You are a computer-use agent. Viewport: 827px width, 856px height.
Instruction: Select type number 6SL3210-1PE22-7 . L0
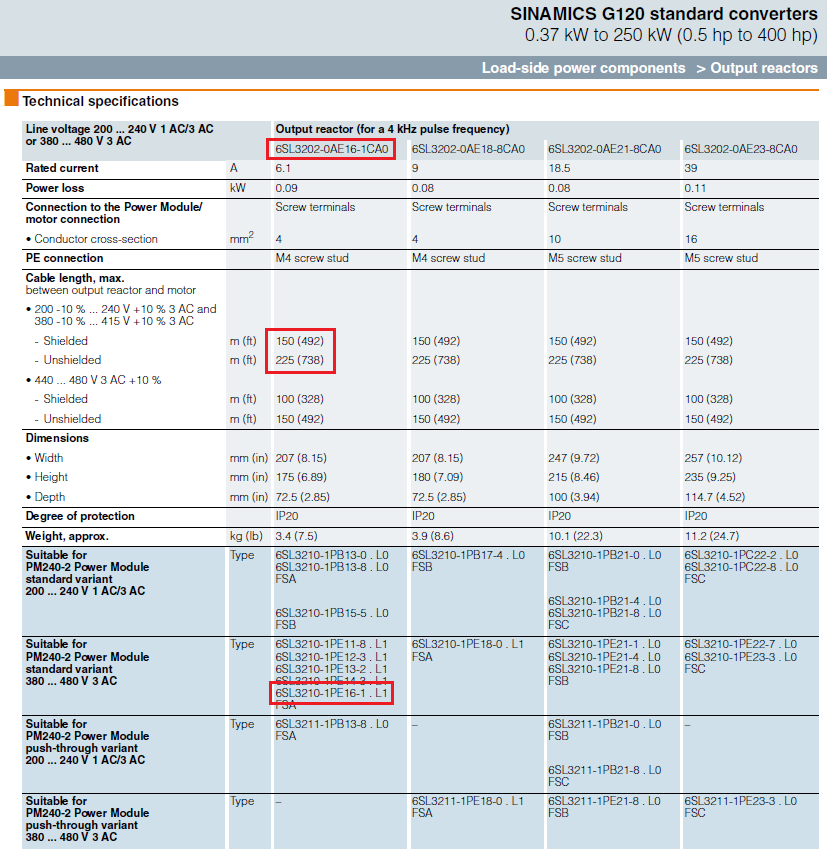click(x=741, y=644)
